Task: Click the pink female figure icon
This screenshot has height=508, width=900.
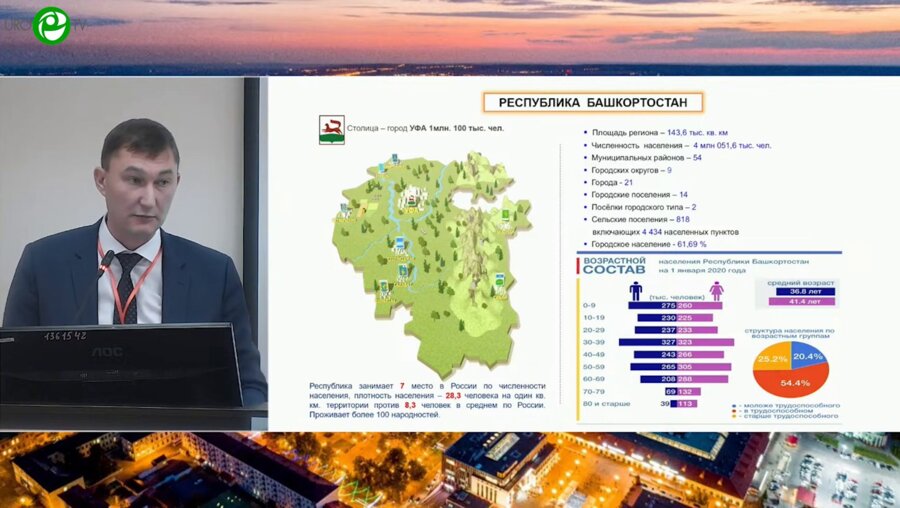Action: [x=716, y=290]
